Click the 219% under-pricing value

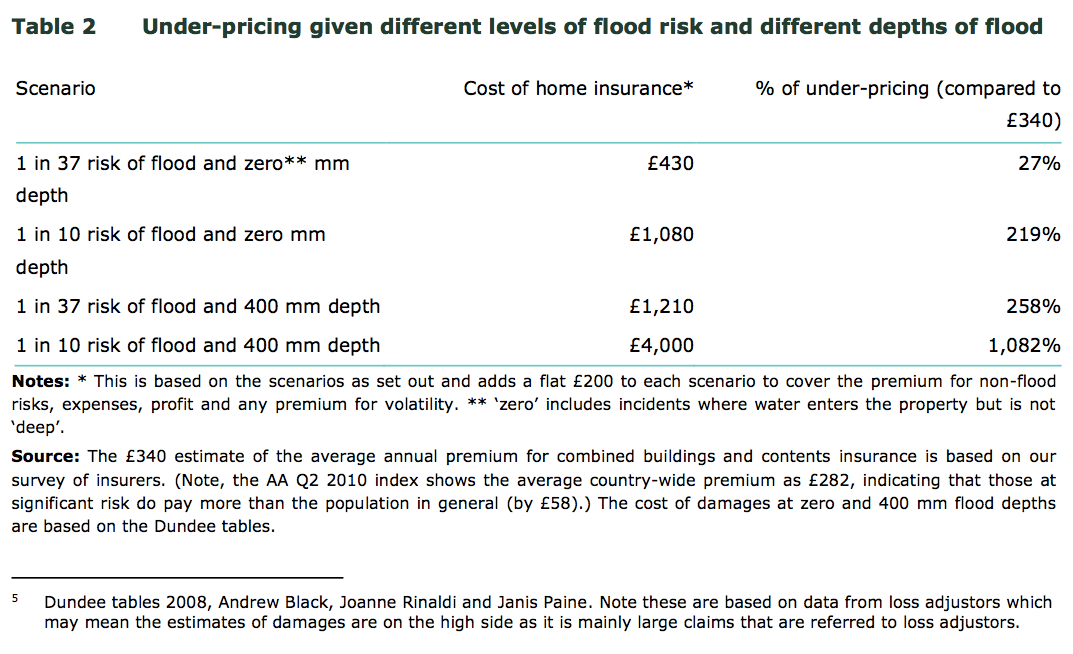[x=1033, y=235]
